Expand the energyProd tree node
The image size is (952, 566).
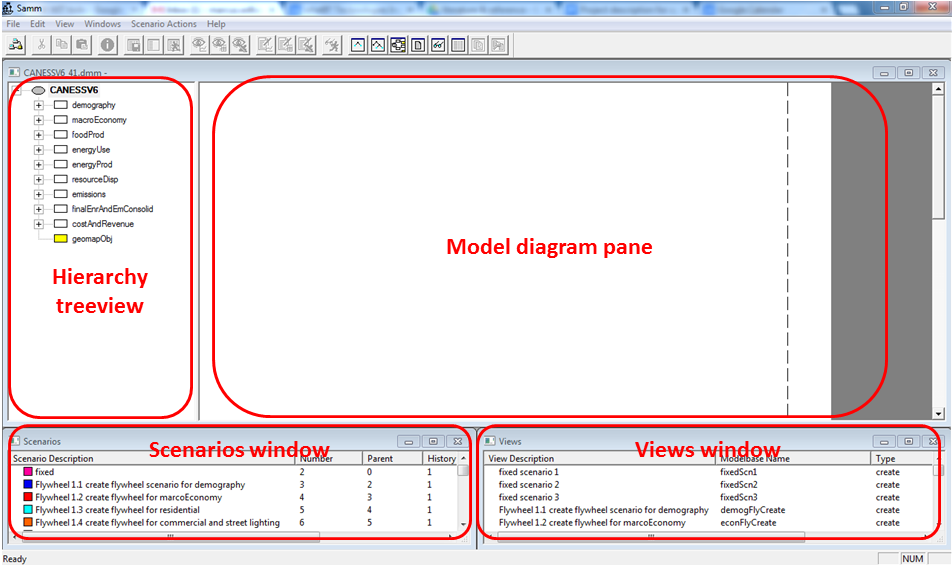pos(38,165)
